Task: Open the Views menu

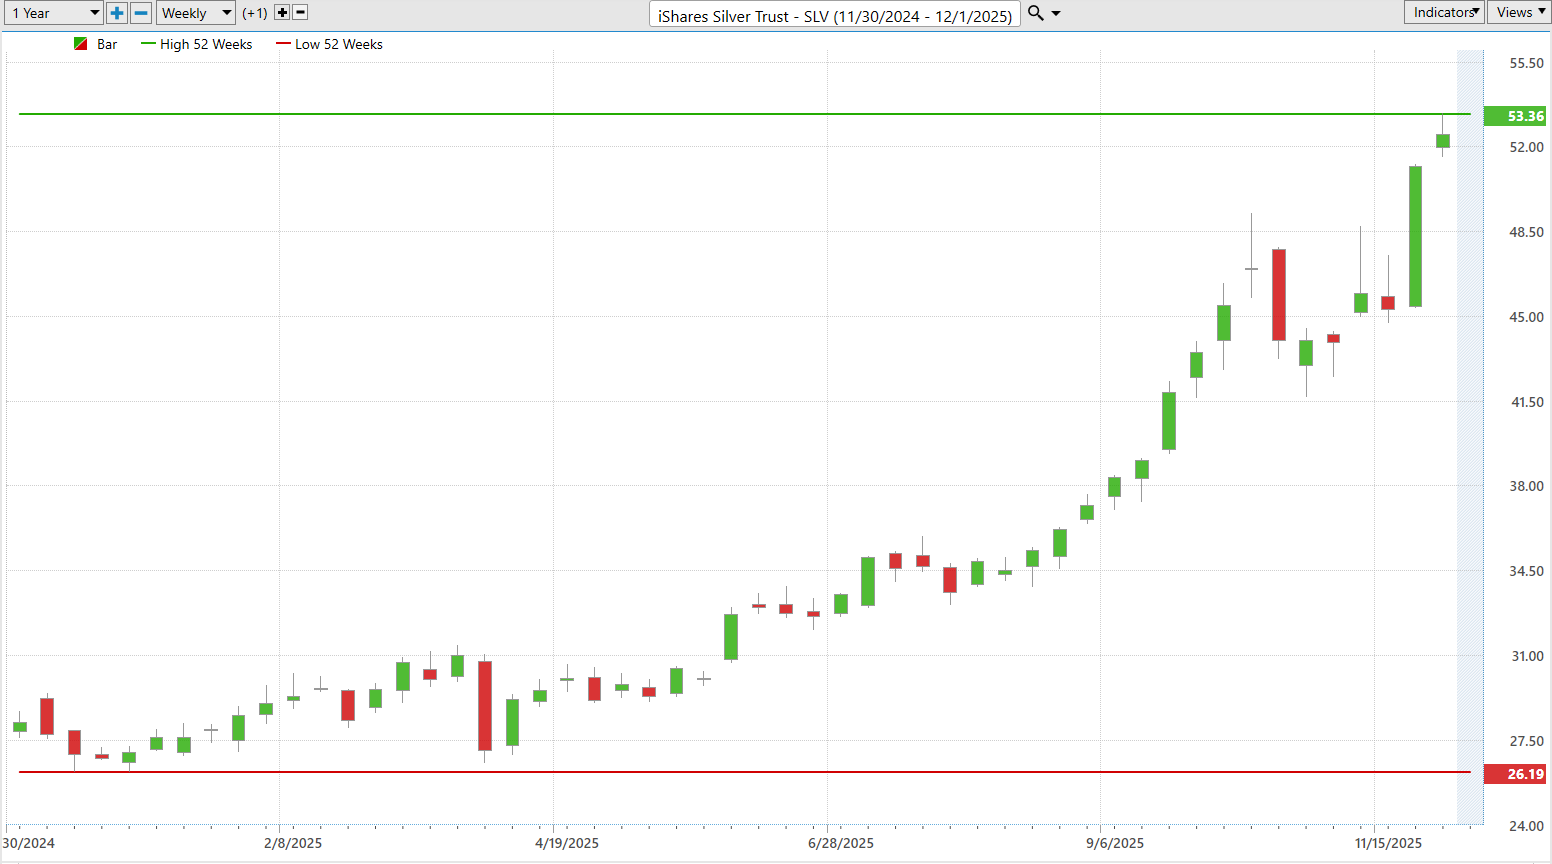Action: (1519, 12)
